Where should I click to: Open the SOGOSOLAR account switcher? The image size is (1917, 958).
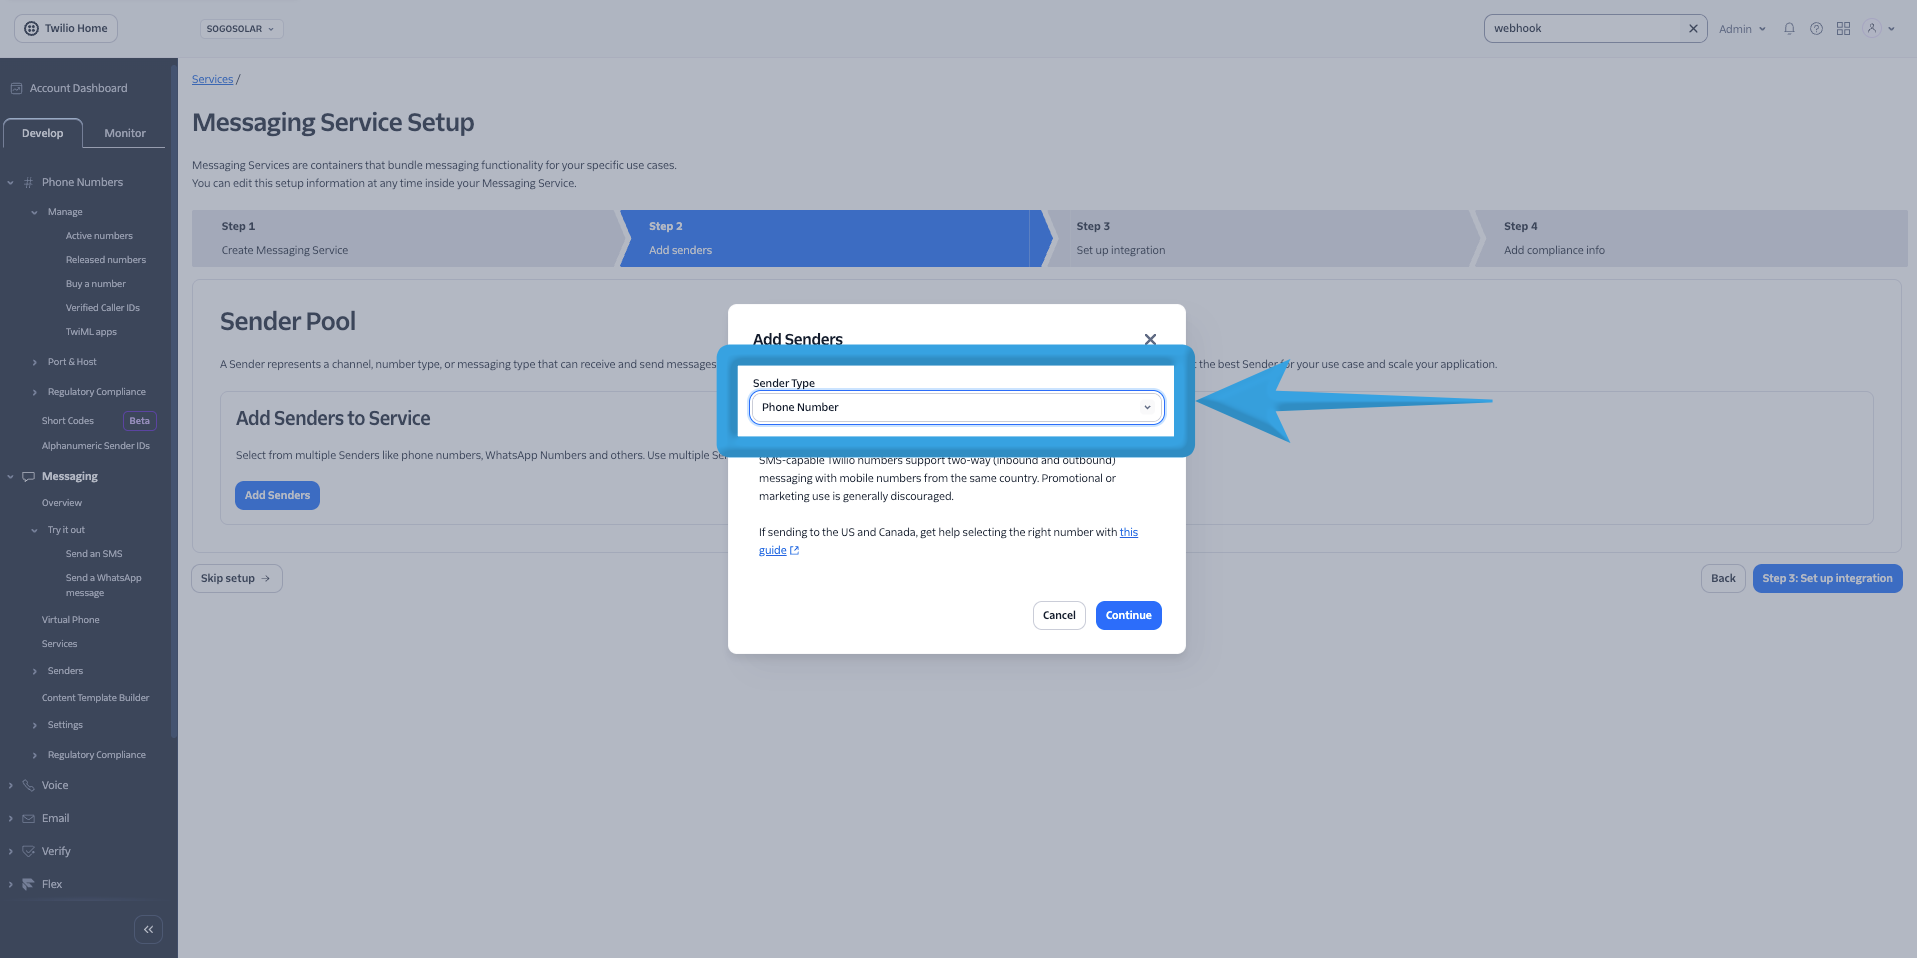241,29
